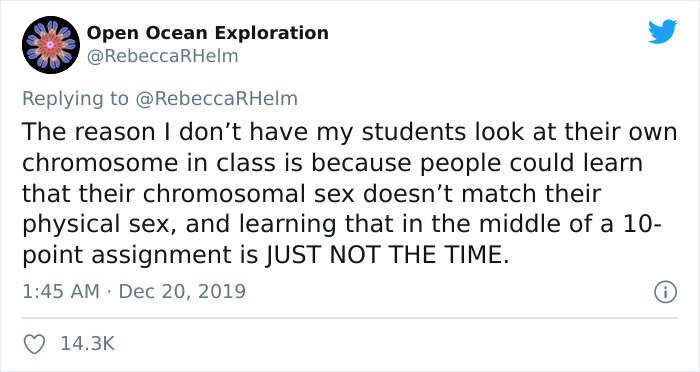Select the words JUST NOT THE TIME
The height and width of the screenshot is (372, 700).
click(387, 255)
